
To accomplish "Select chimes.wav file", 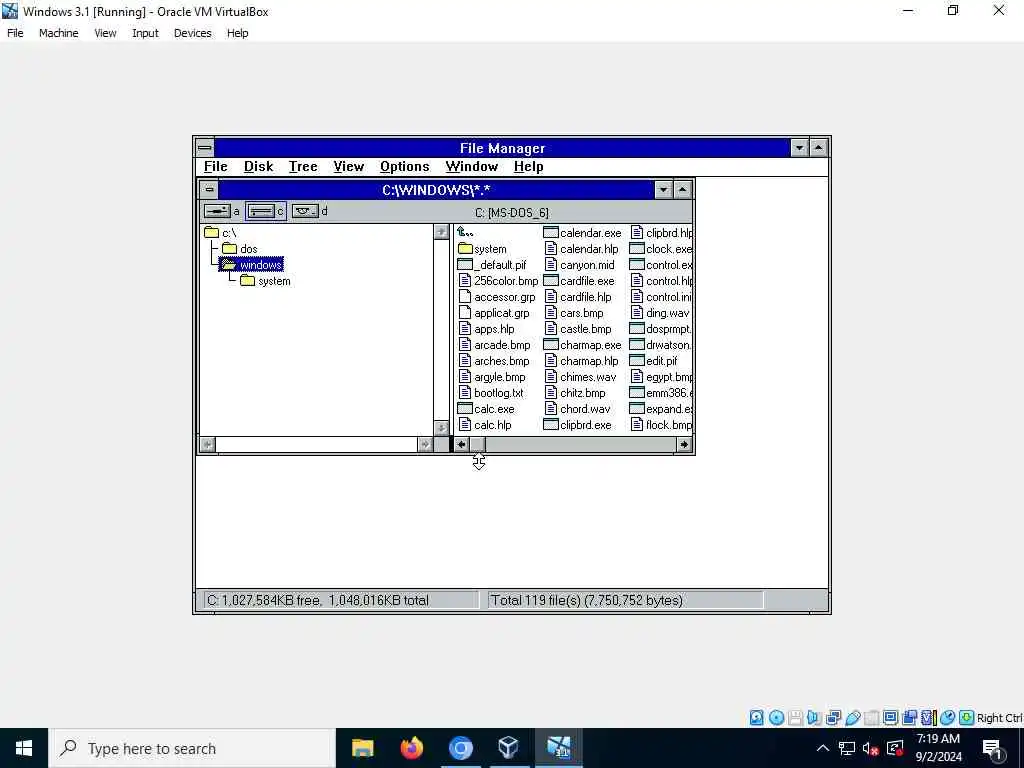I will point(580,377).
